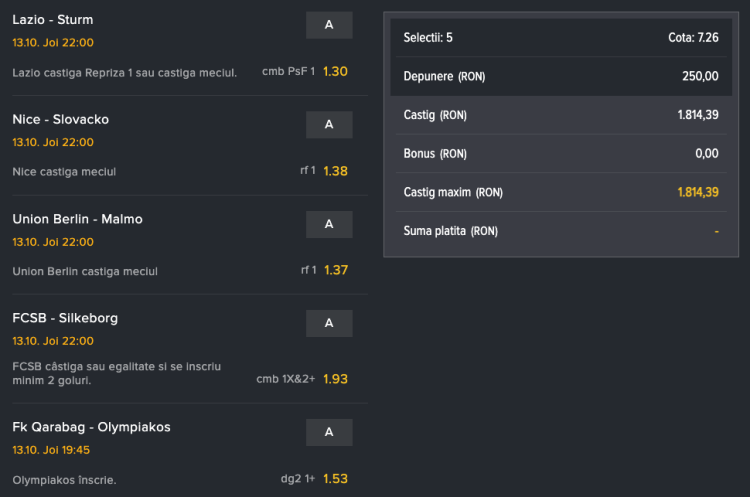The image size is (750, 497).
Task: Choose the 1.93 odds on FCSB selection
Action: (335, 379)
